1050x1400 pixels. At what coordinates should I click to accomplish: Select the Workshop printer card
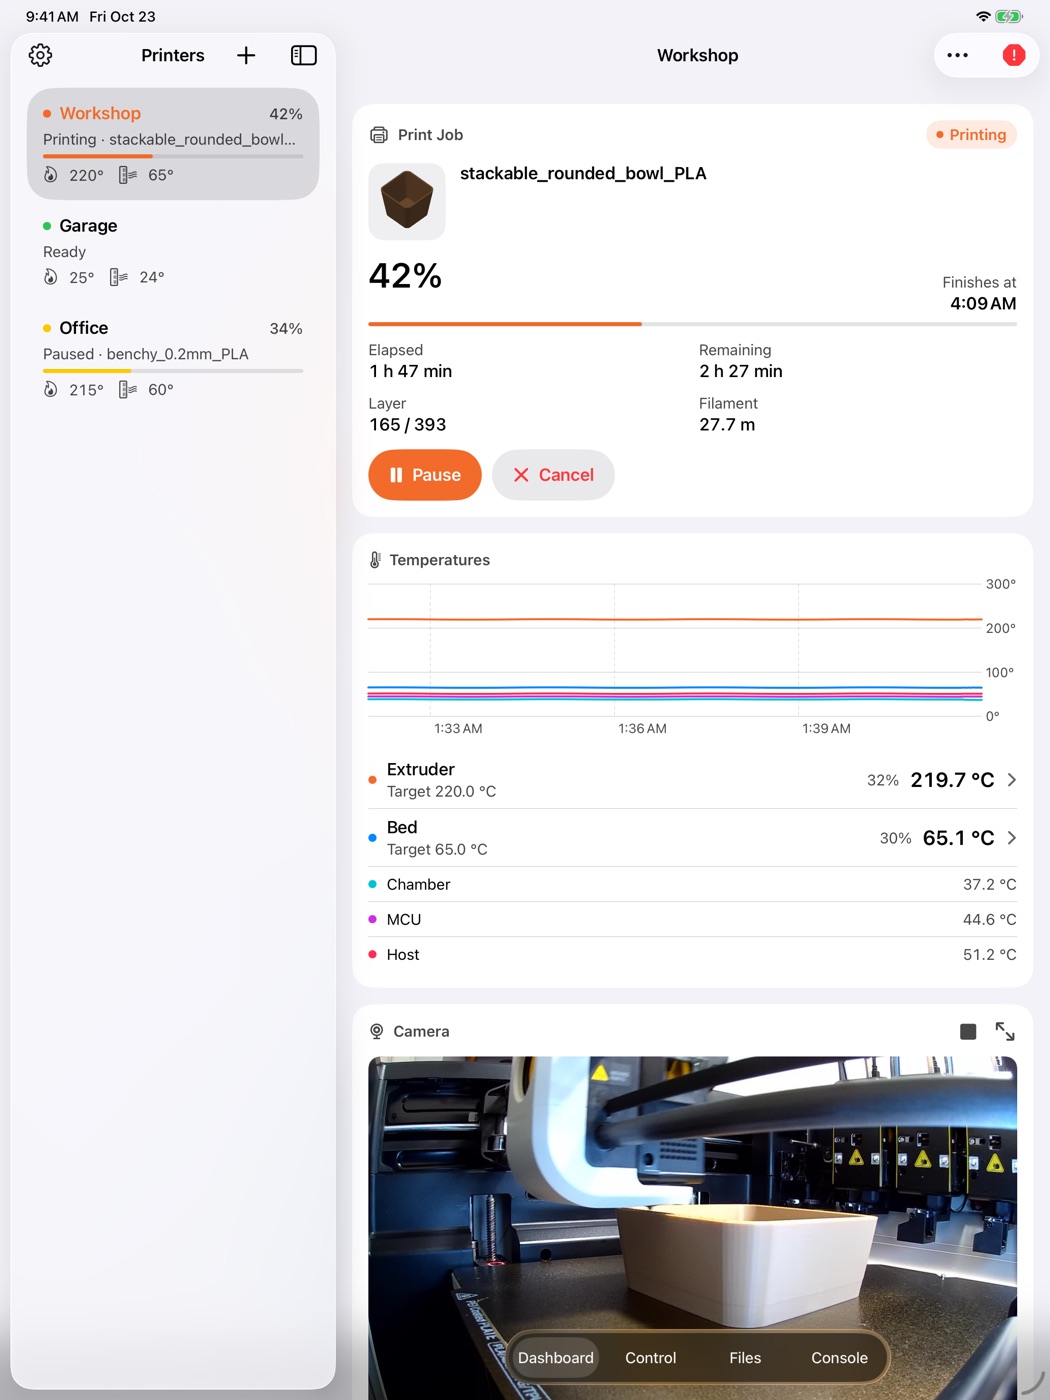(173, 143)
